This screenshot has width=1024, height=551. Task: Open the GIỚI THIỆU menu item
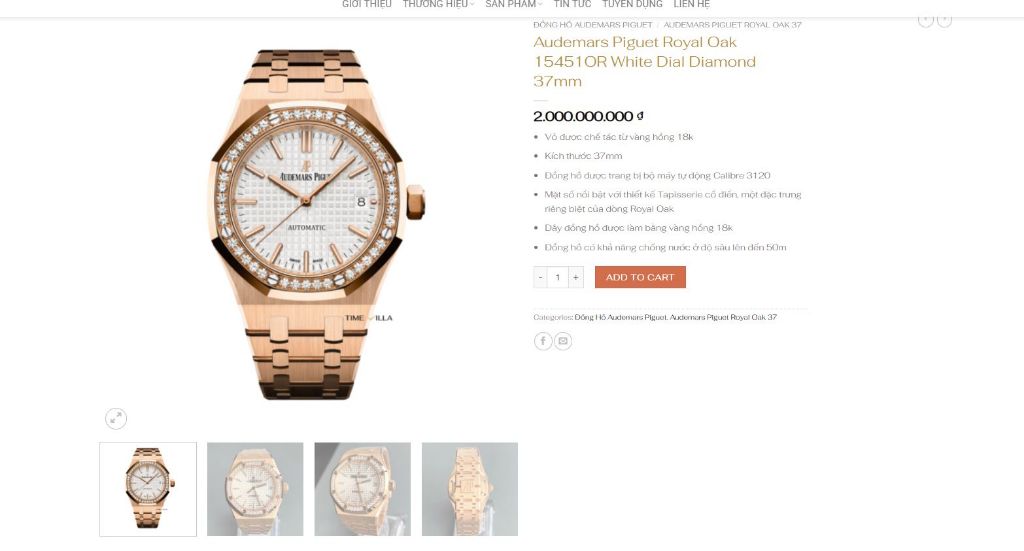366,4
